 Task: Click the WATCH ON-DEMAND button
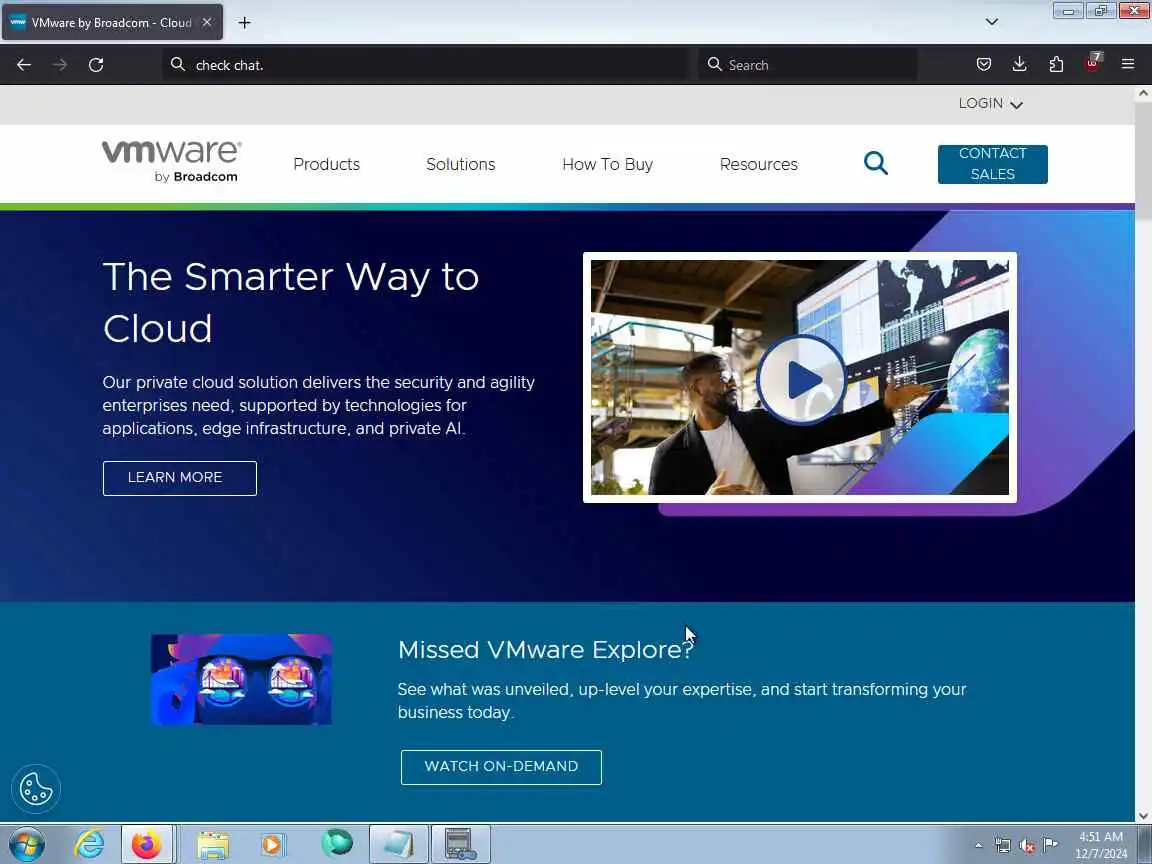tap(501, 767)
